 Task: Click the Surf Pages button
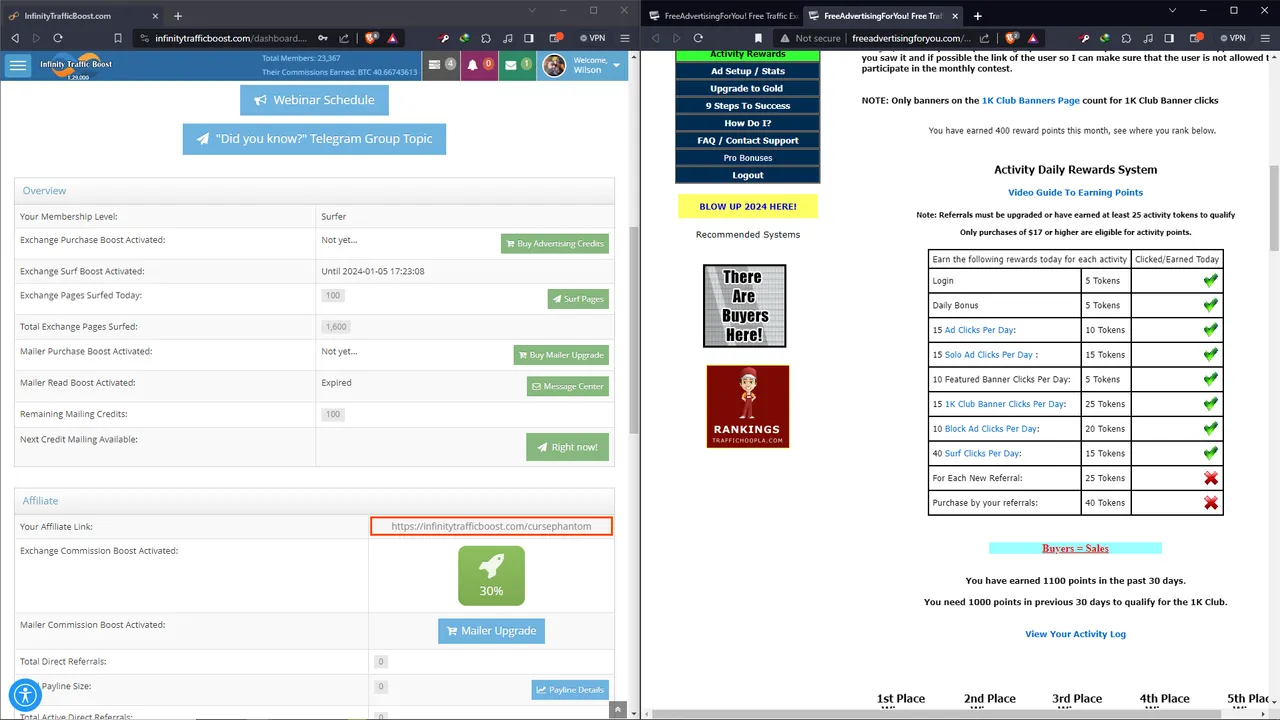tap(578, 299)
